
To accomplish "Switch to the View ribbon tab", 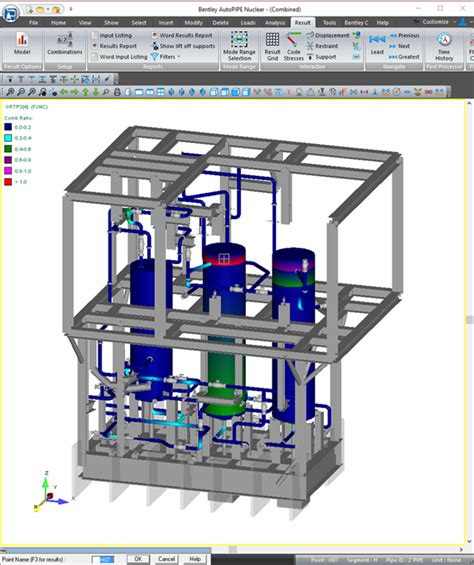I will (x=85, y=23).
